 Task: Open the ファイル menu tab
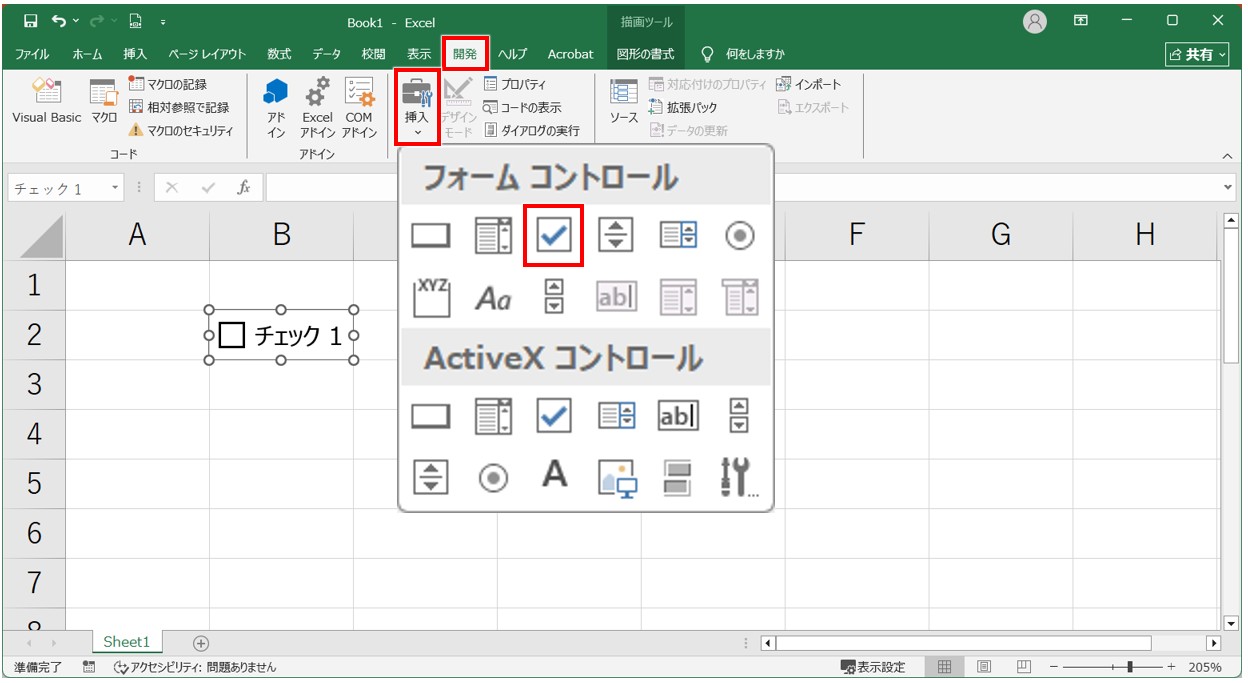[x=33, y=54]
